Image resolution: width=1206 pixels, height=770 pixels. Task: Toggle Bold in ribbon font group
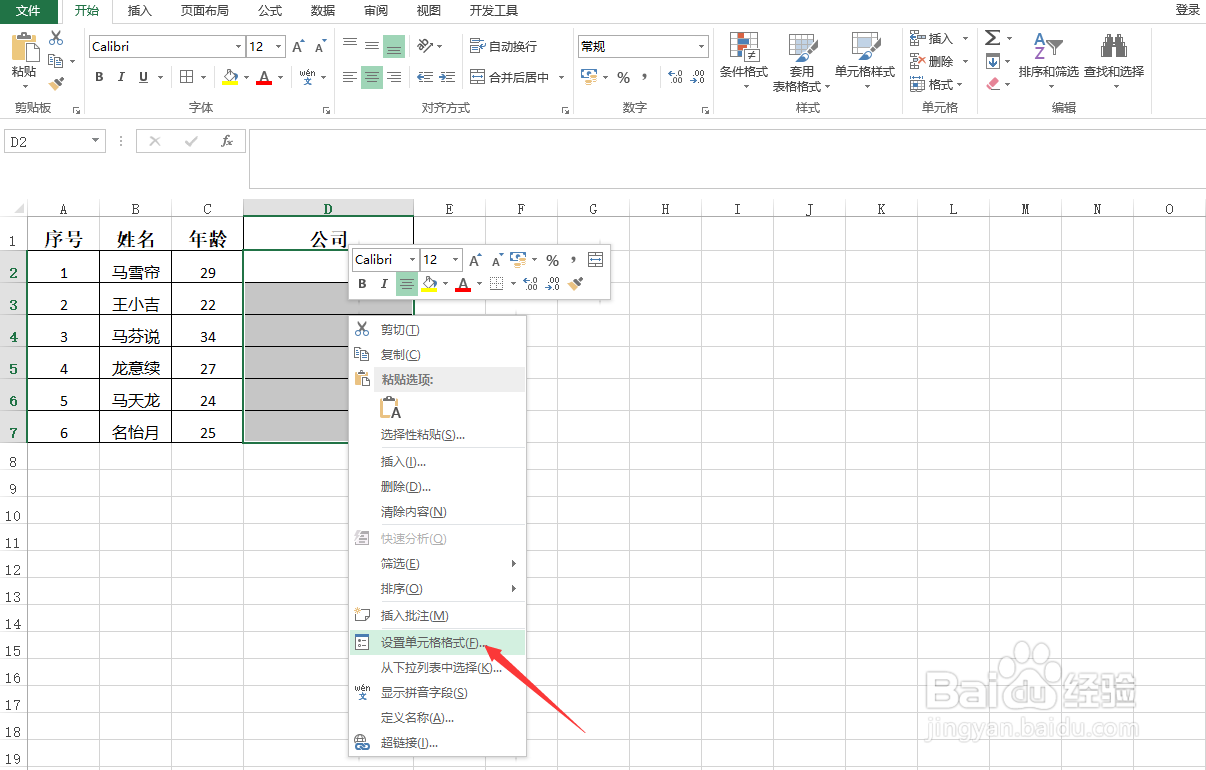coord(99,77)
